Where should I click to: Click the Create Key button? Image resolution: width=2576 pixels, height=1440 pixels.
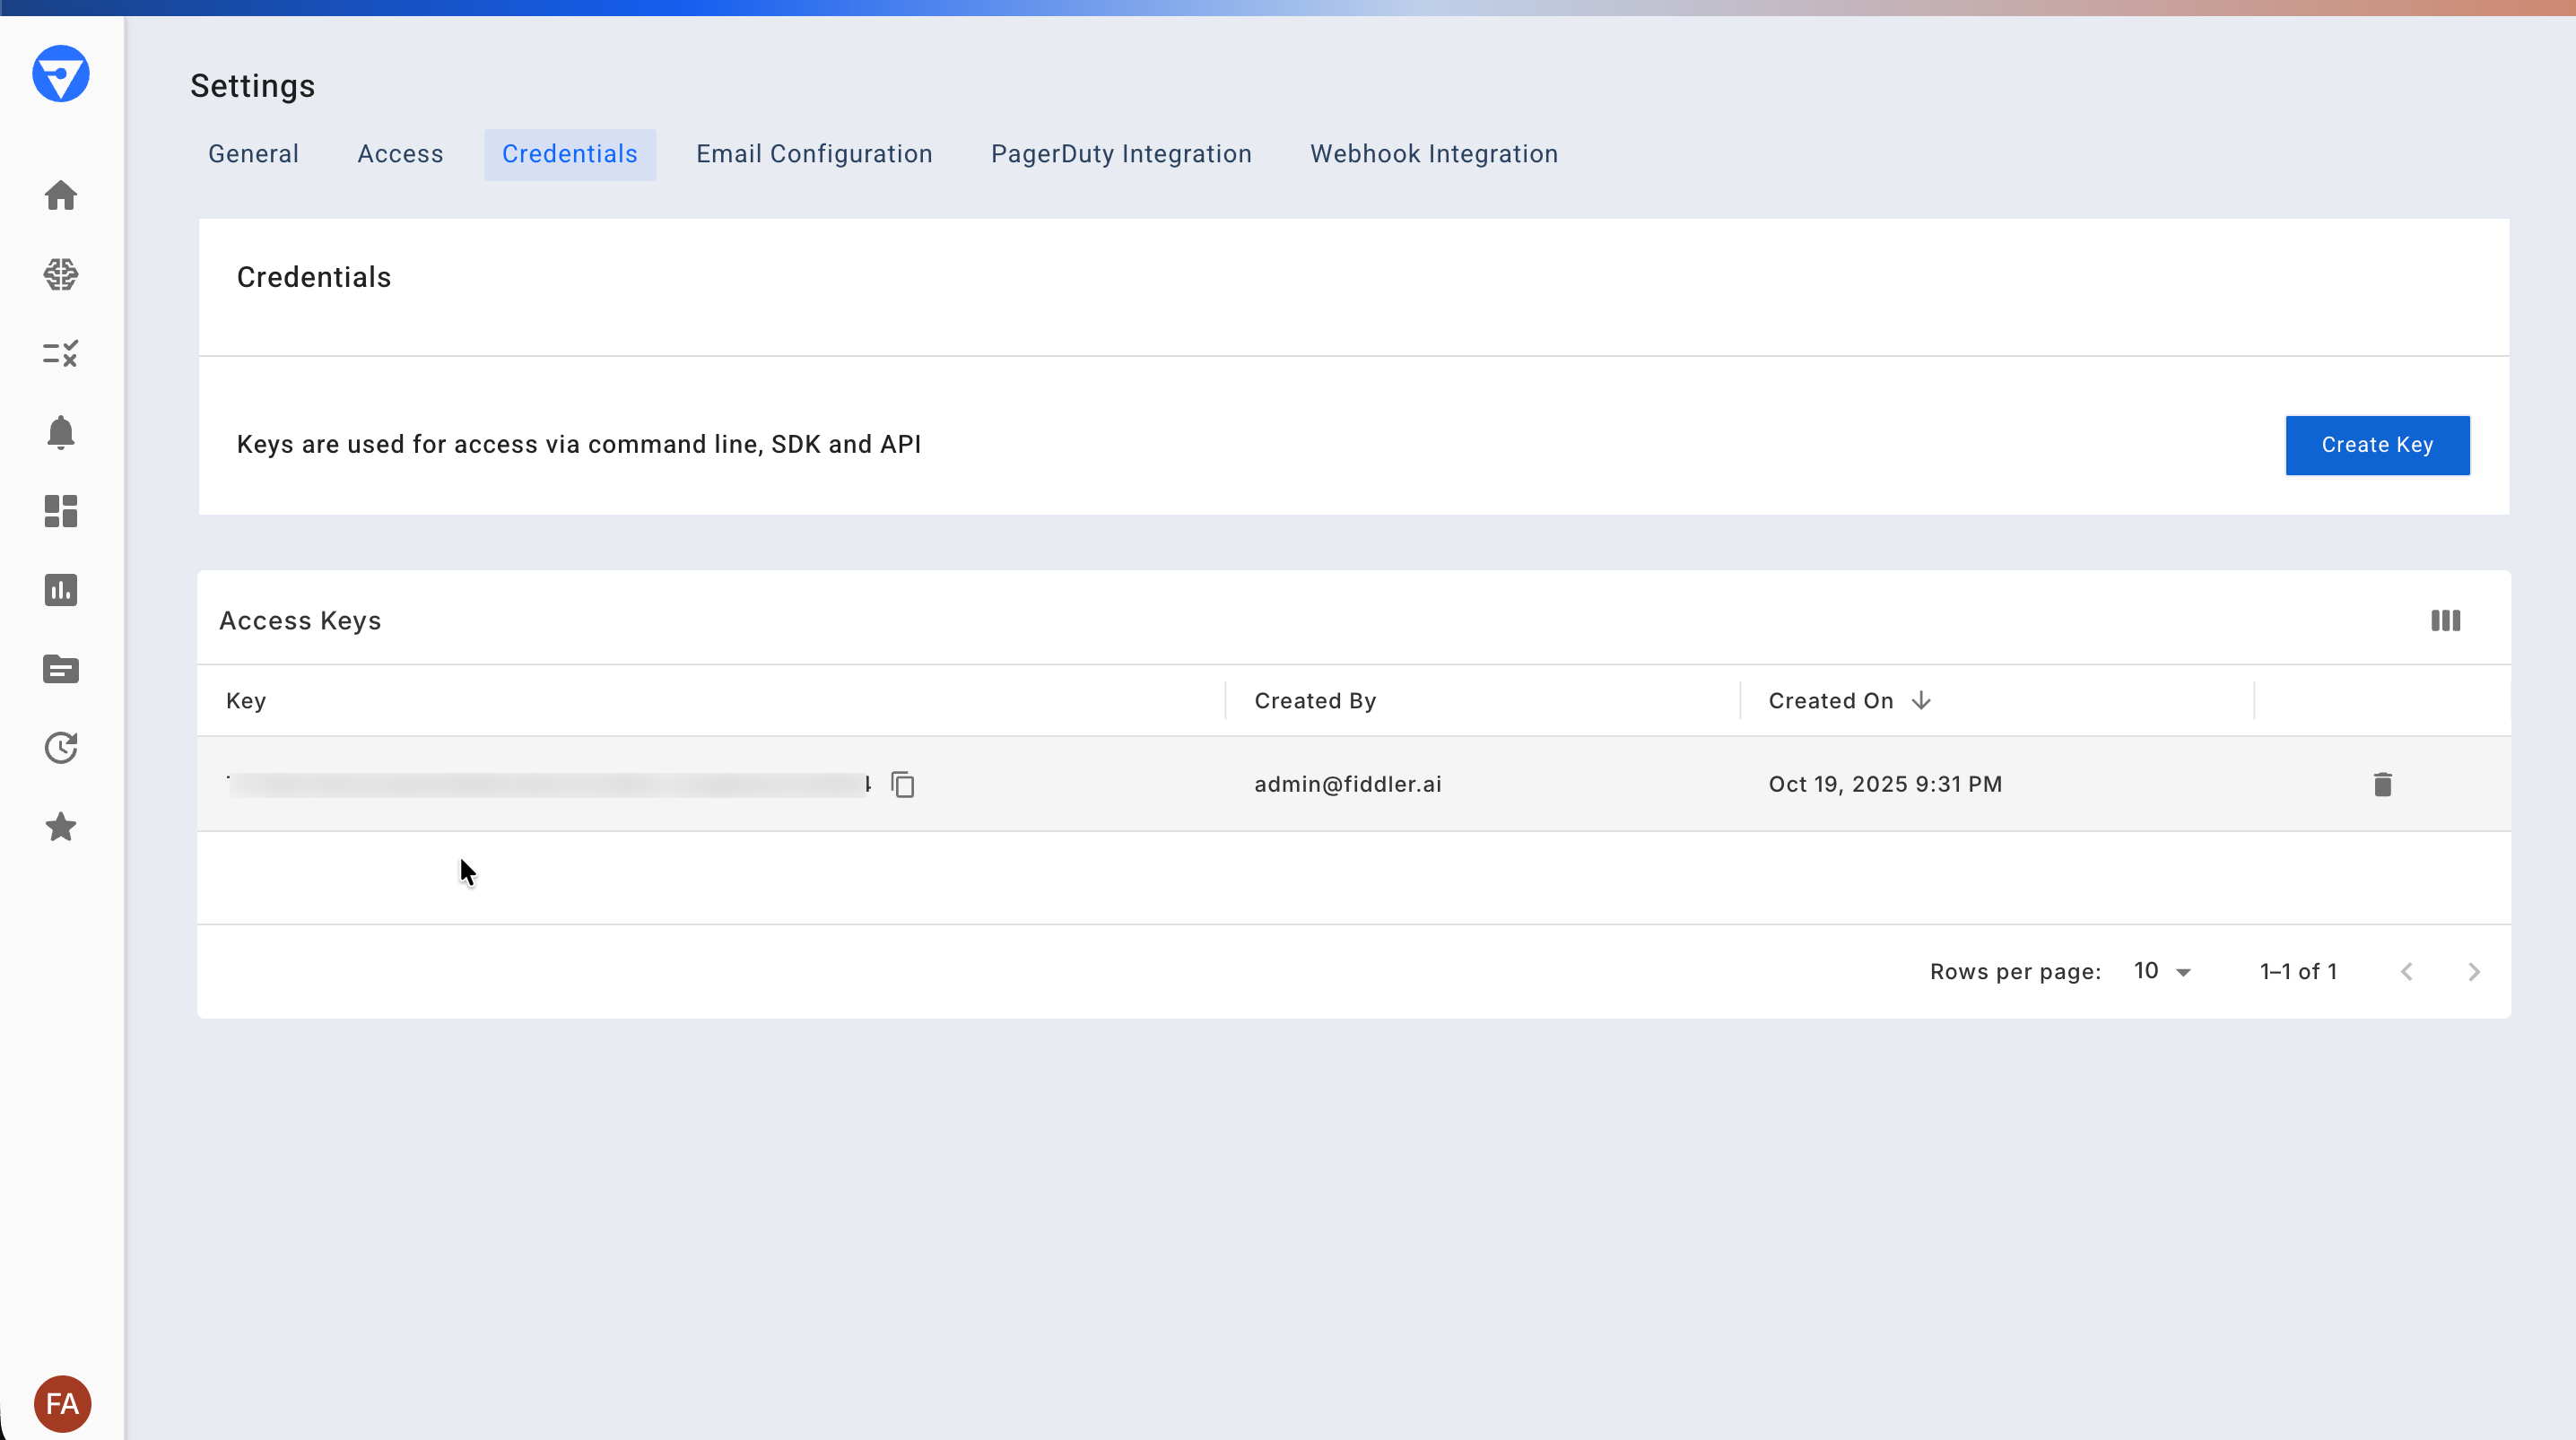pos(2378,445)
